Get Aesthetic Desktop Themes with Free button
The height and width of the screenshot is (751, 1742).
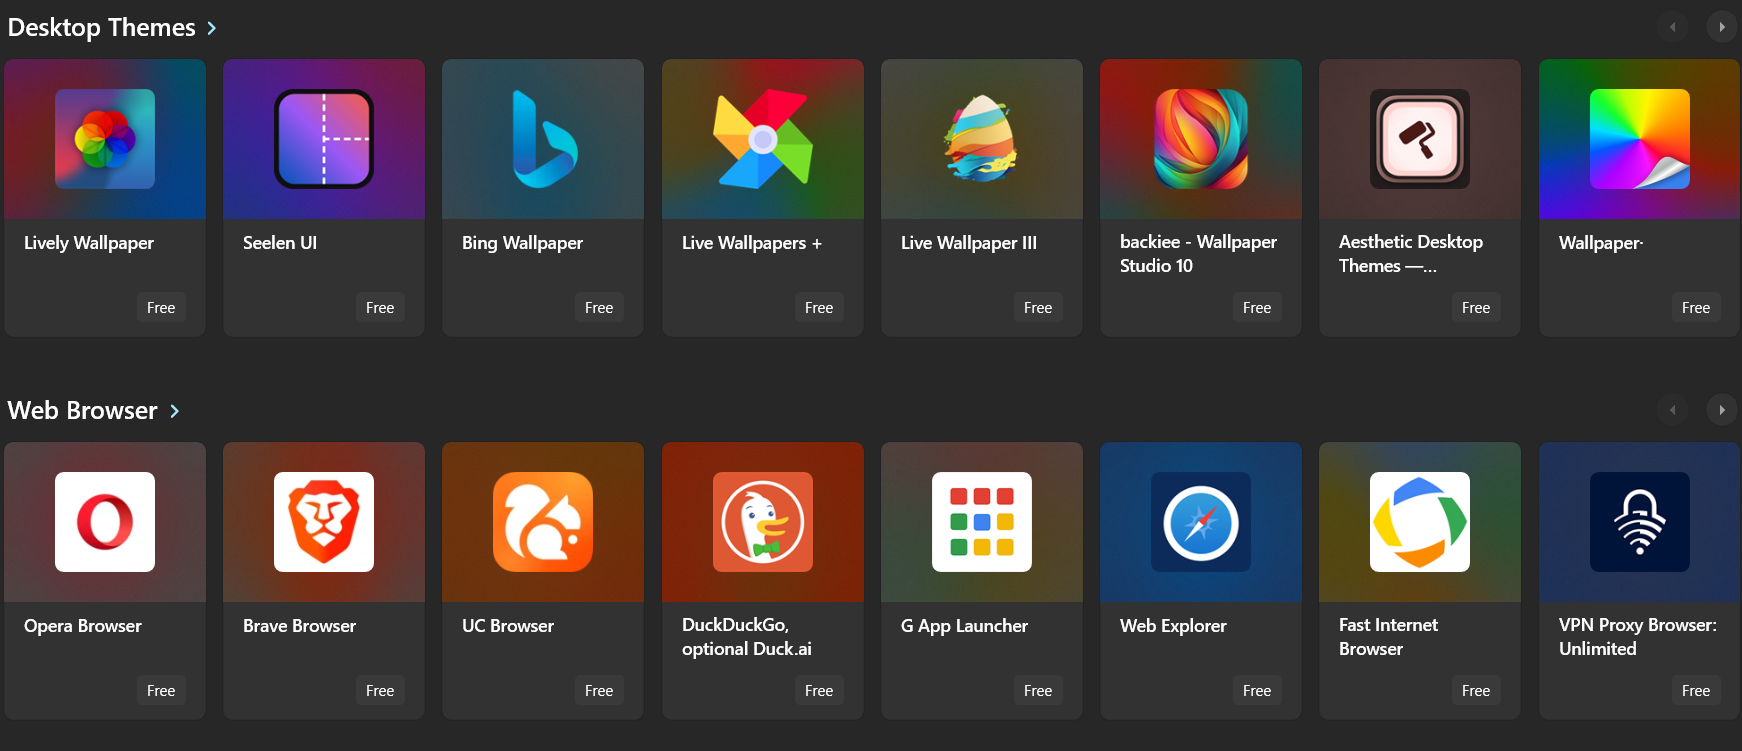tap(1476, 308)
